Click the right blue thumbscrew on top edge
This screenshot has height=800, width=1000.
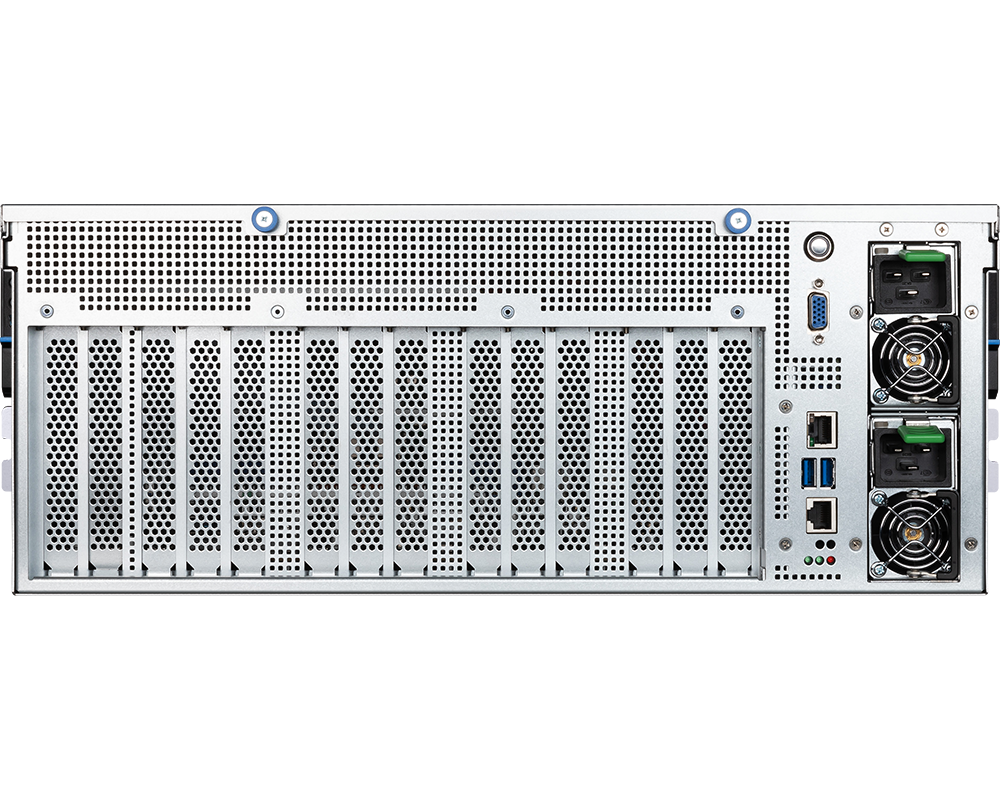point(738,217)
